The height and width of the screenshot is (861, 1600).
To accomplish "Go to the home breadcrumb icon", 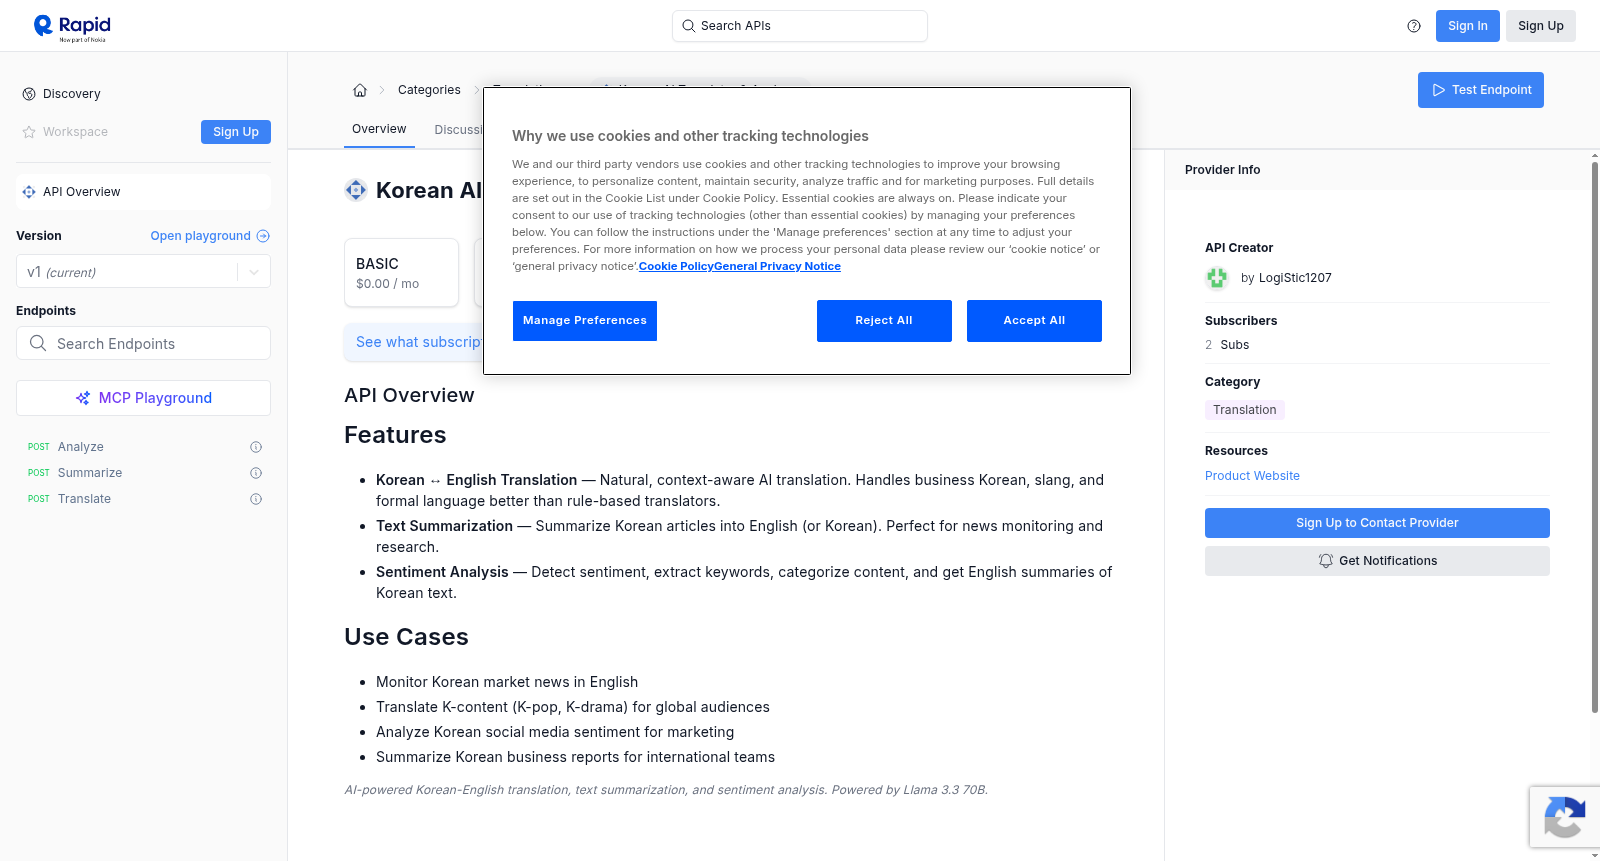I will [x=360, y=90].
